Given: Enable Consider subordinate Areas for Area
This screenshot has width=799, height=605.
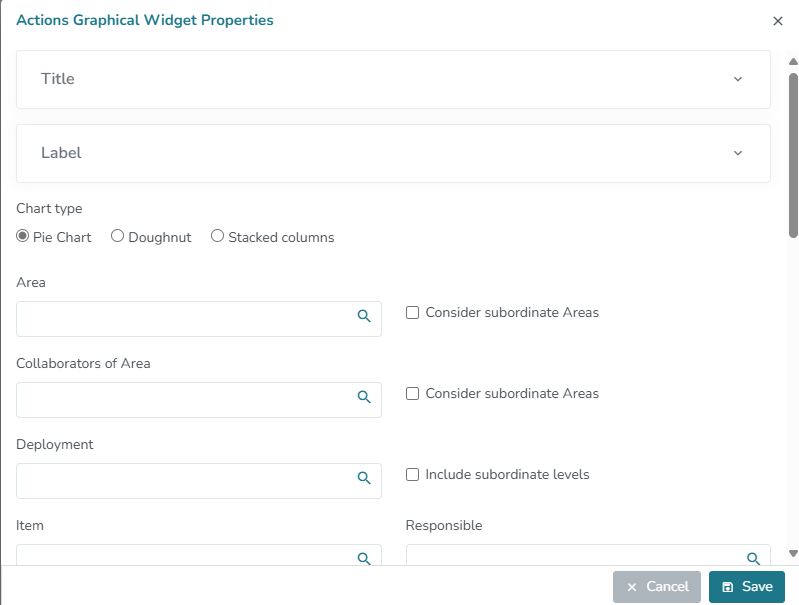Looking at the screenshot, I should [412, 313].
